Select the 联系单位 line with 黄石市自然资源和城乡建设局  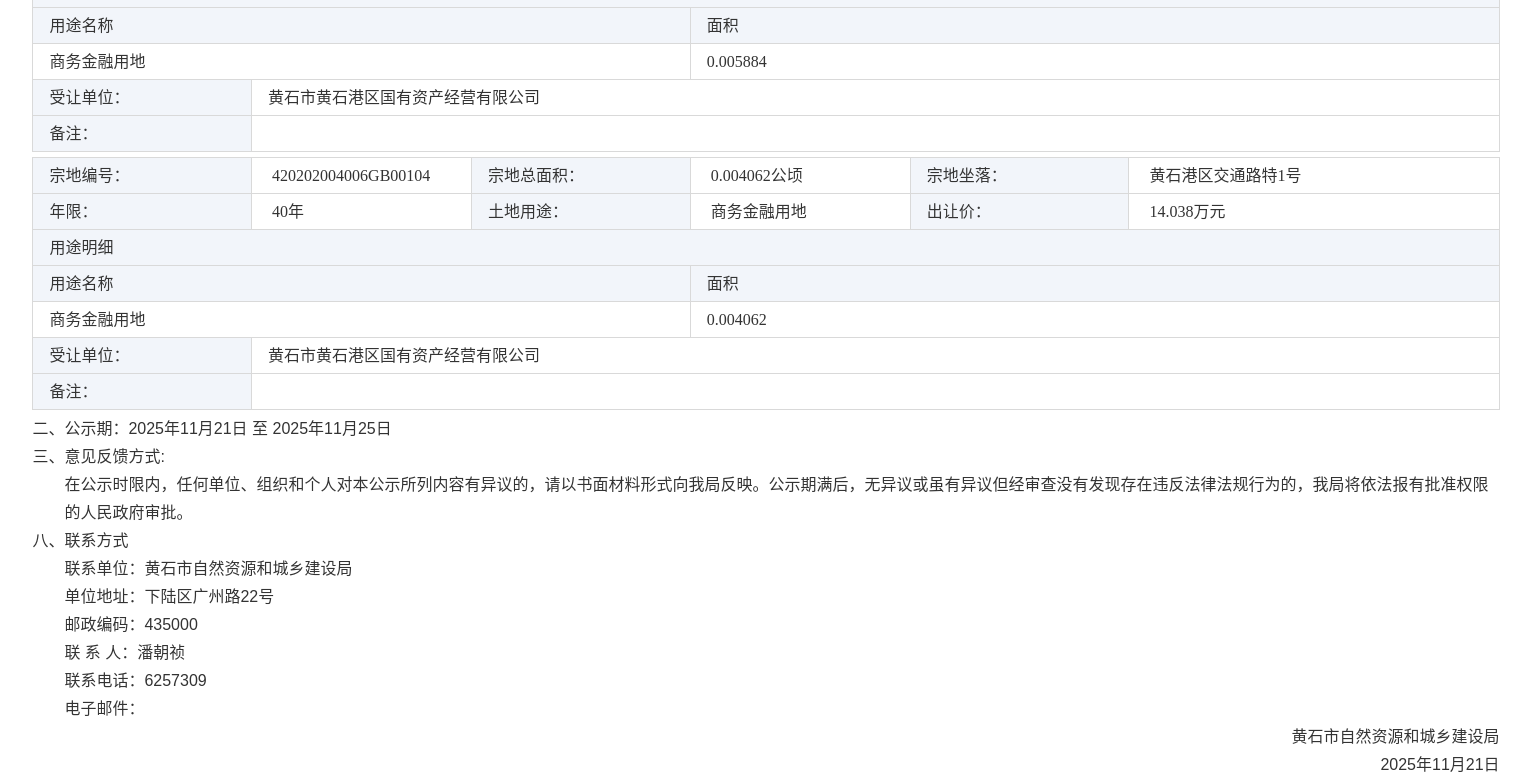(x=208, y=569)
